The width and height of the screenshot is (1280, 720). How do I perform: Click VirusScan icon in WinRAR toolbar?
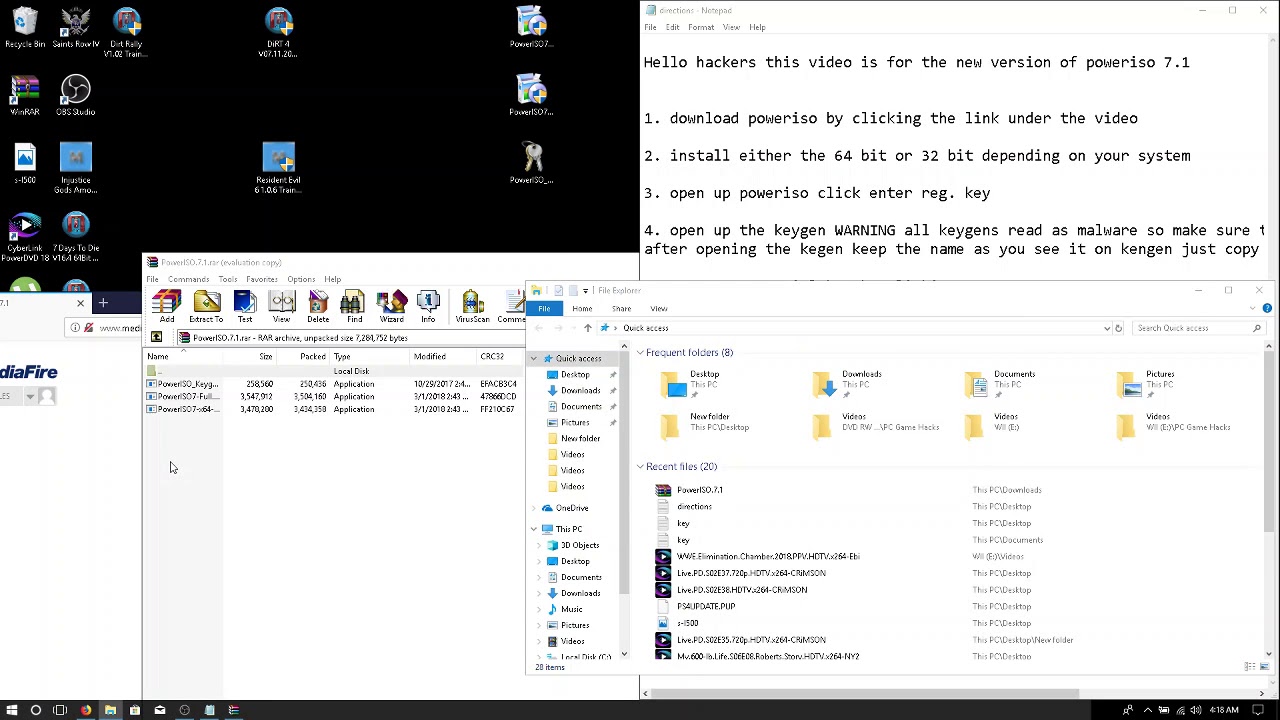(x=472, y=306)
